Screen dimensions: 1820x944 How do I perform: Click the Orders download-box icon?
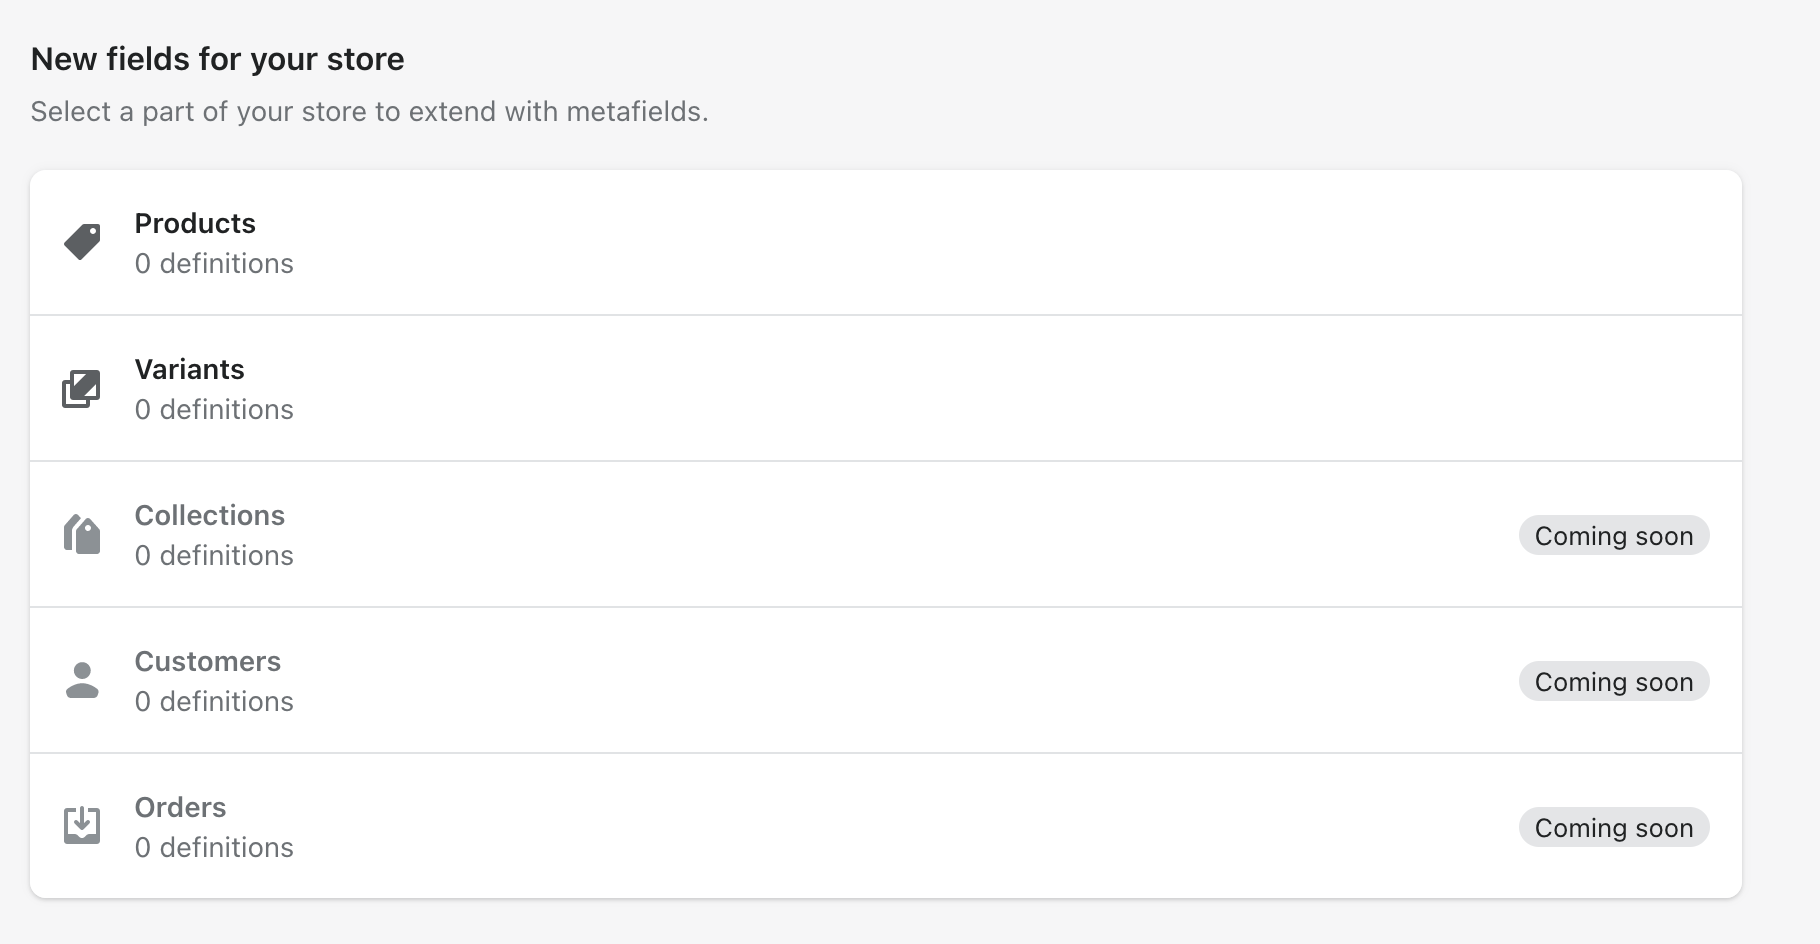(x=81, y=824)
